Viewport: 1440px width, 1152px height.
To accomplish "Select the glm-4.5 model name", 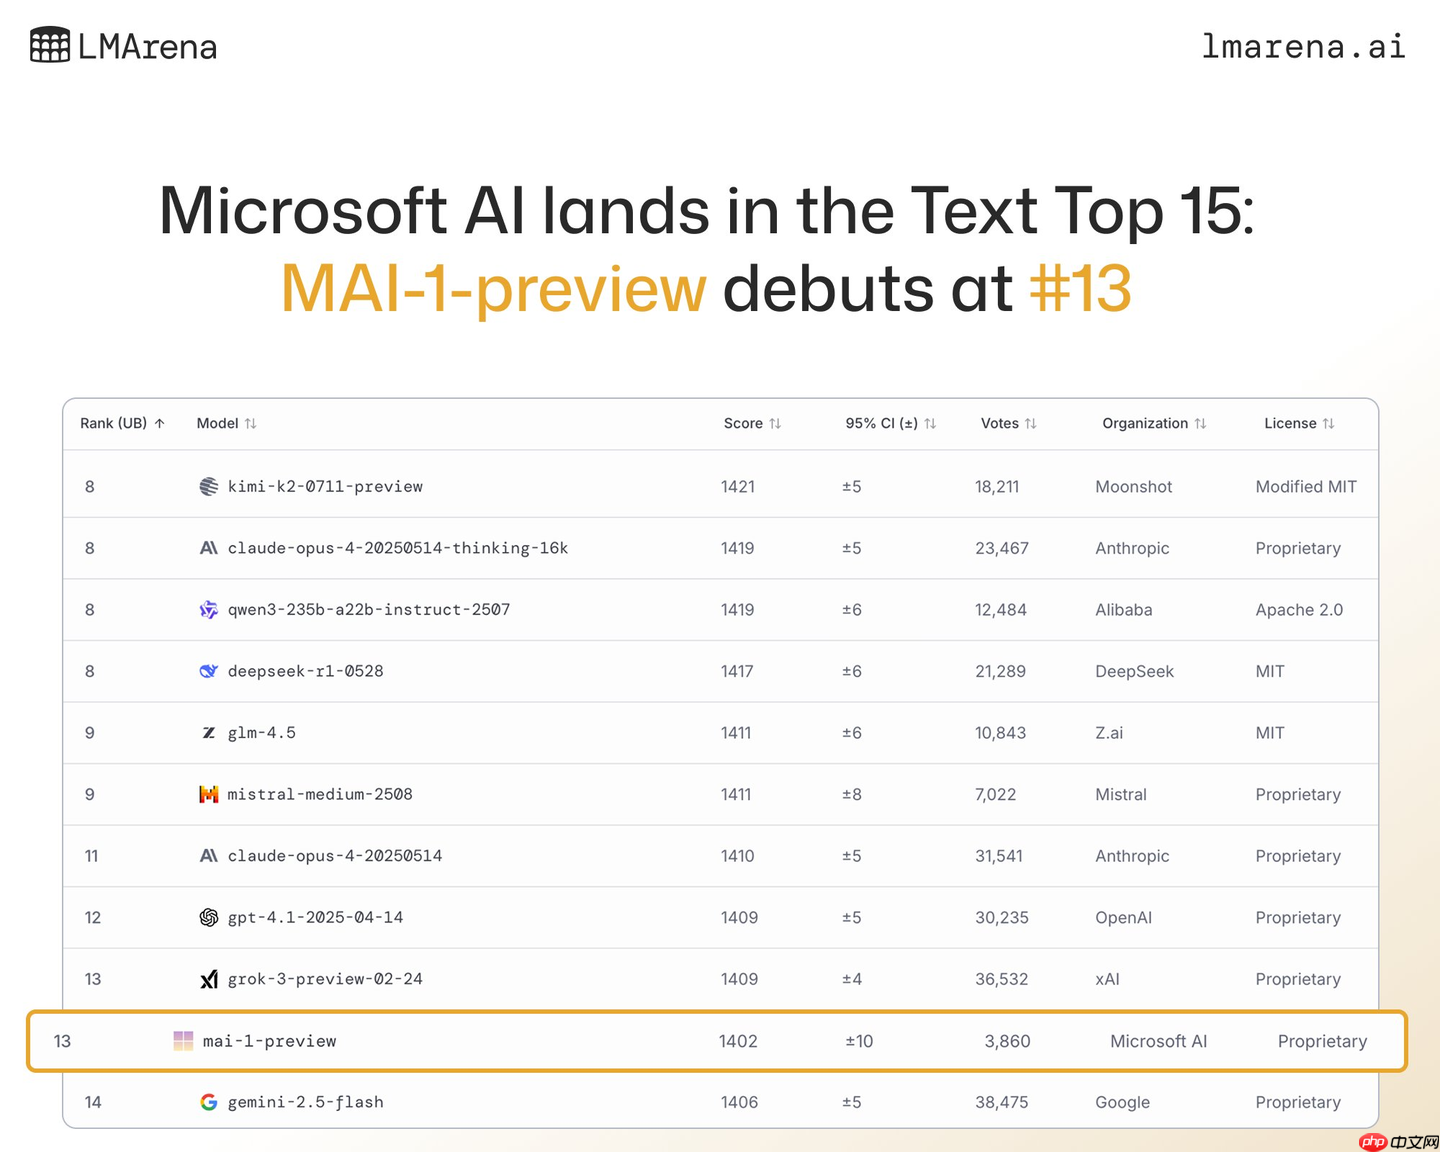I will [x=262, y=733].
